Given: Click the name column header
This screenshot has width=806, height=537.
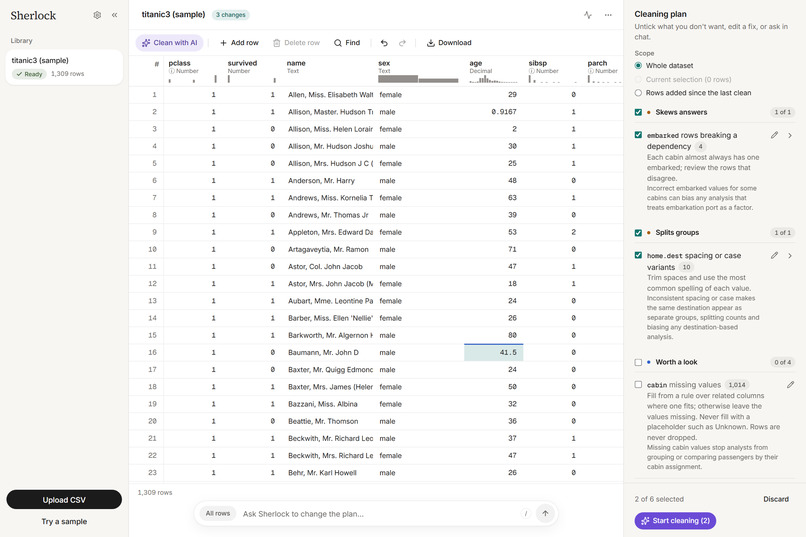Looking at the screenshot, I should 328,71.
